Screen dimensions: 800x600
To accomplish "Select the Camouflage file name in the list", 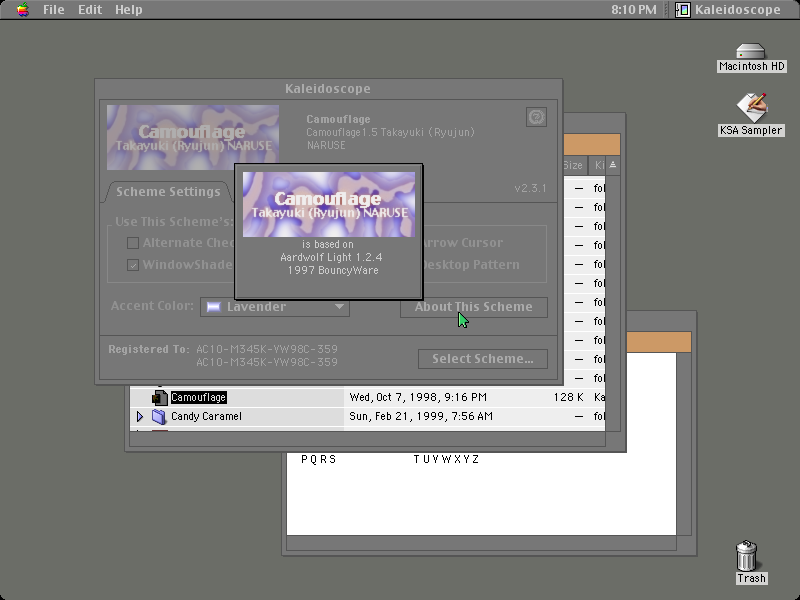I will click(x=198, y=397).
